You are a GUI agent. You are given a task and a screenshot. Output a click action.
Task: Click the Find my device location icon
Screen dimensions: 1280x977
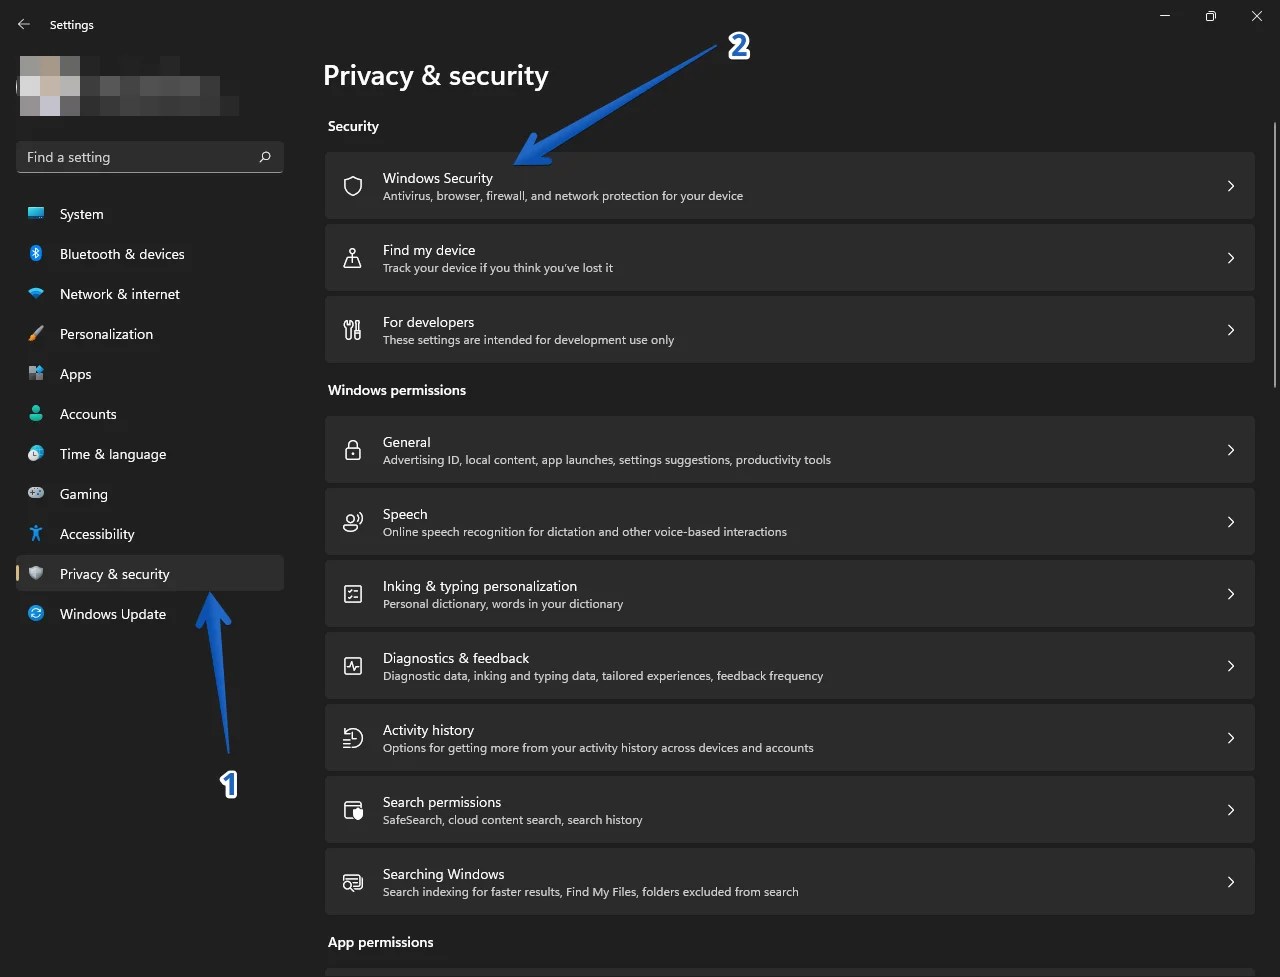pos(352,258)
